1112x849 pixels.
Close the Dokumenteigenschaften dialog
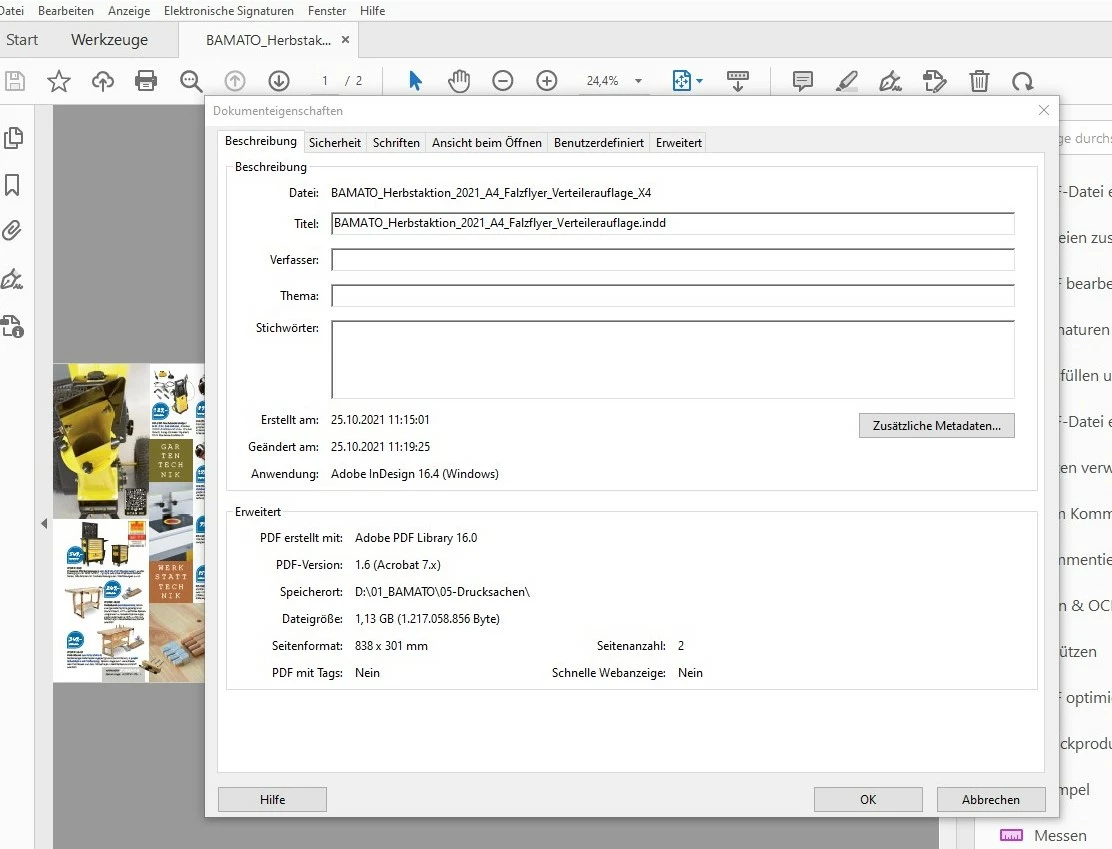(x=1044, y=110)
